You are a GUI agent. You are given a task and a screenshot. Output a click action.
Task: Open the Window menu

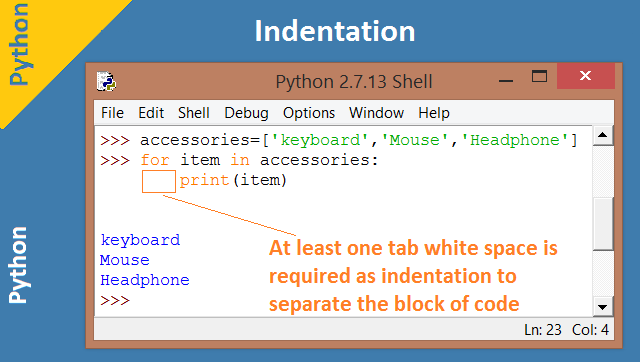[x=376, y=113]
